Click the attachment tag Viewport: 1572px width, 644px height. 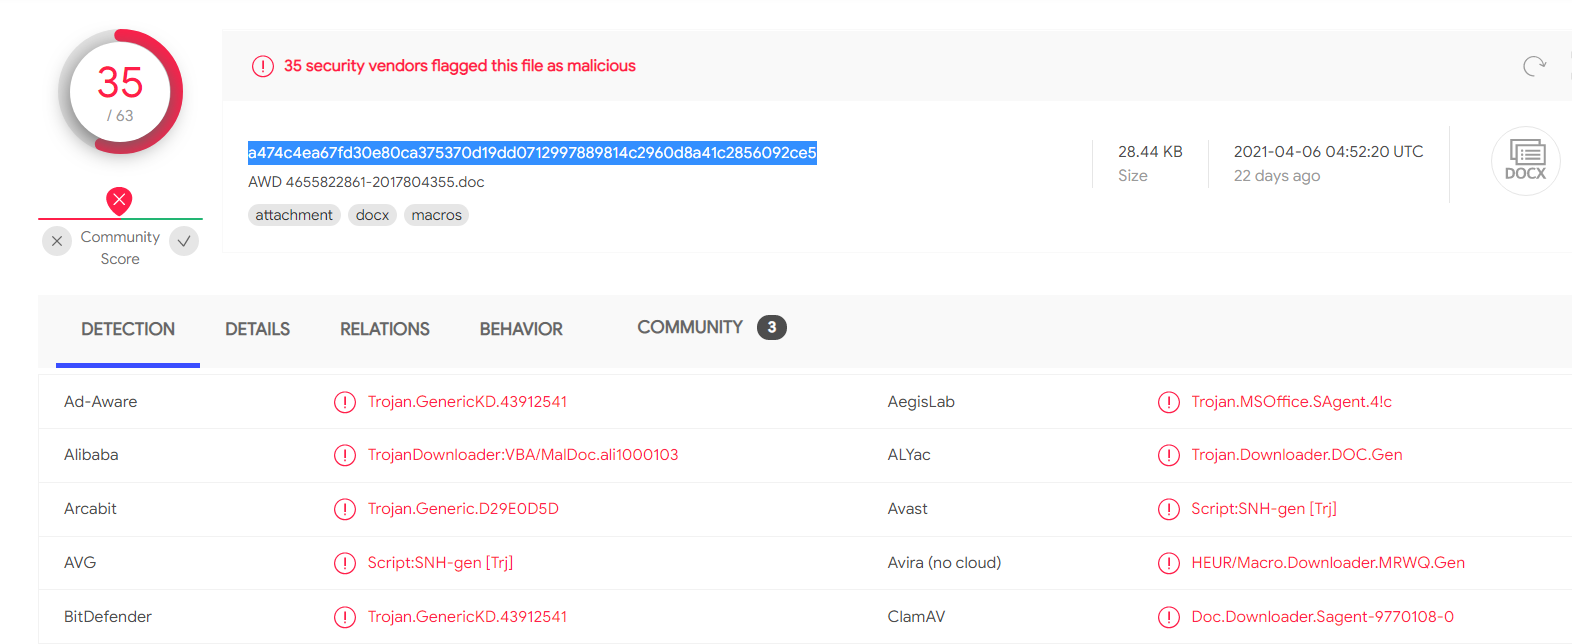294,215
